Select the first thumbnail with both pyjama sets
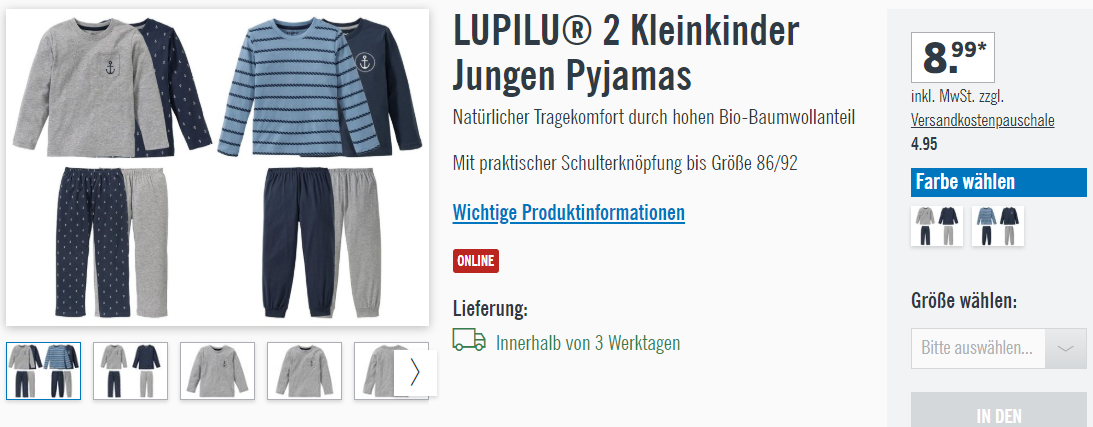The image size is (1093, 427). [x=44, y=371]
